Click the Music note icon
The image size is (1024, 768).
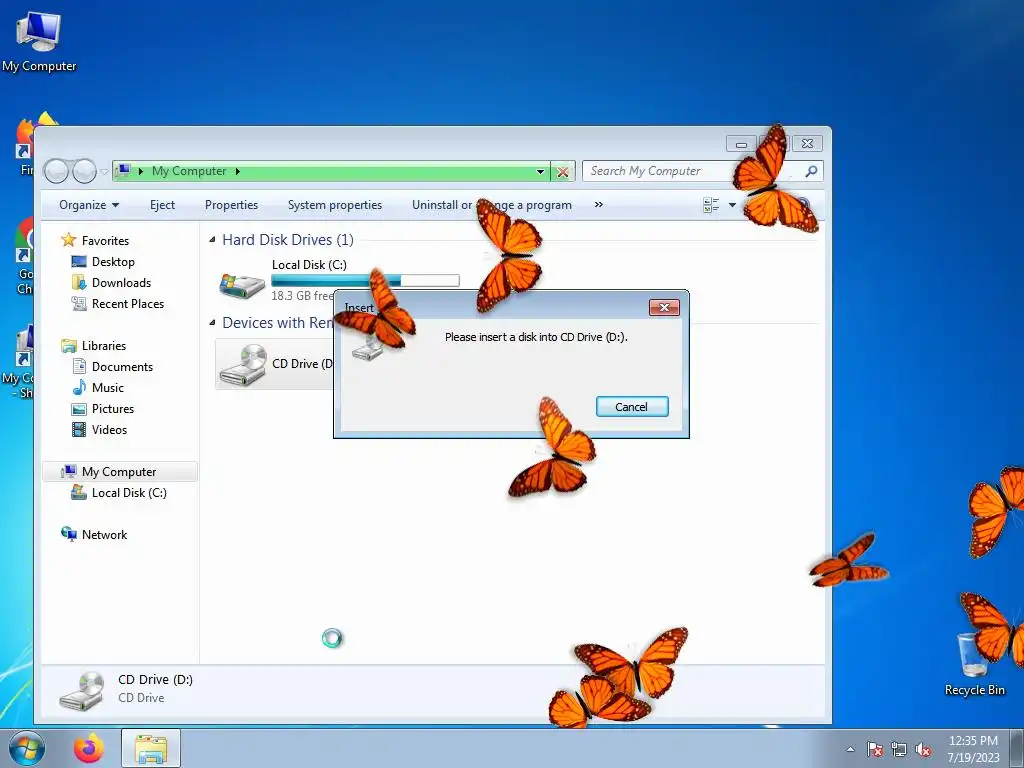[x=79, y=387]
